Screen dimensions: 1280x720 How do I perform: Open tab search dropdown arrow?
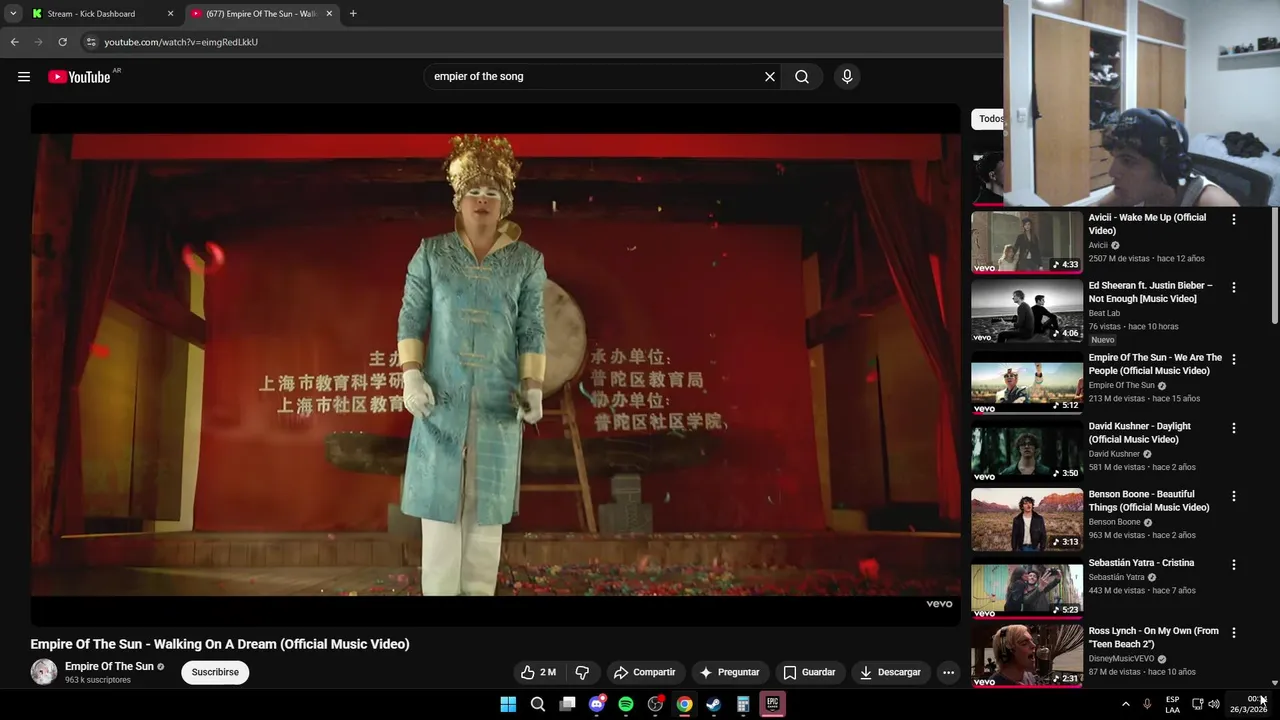tap(12, 14)
